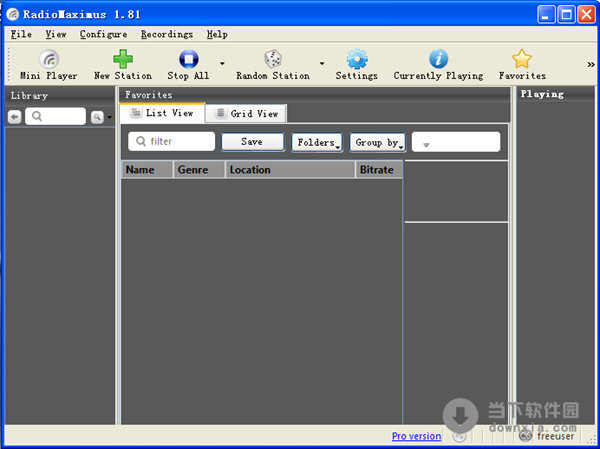Open the Folders dropdown
Image resolution: width=600 pixels, height=449 pixels.
click(317, 142)
